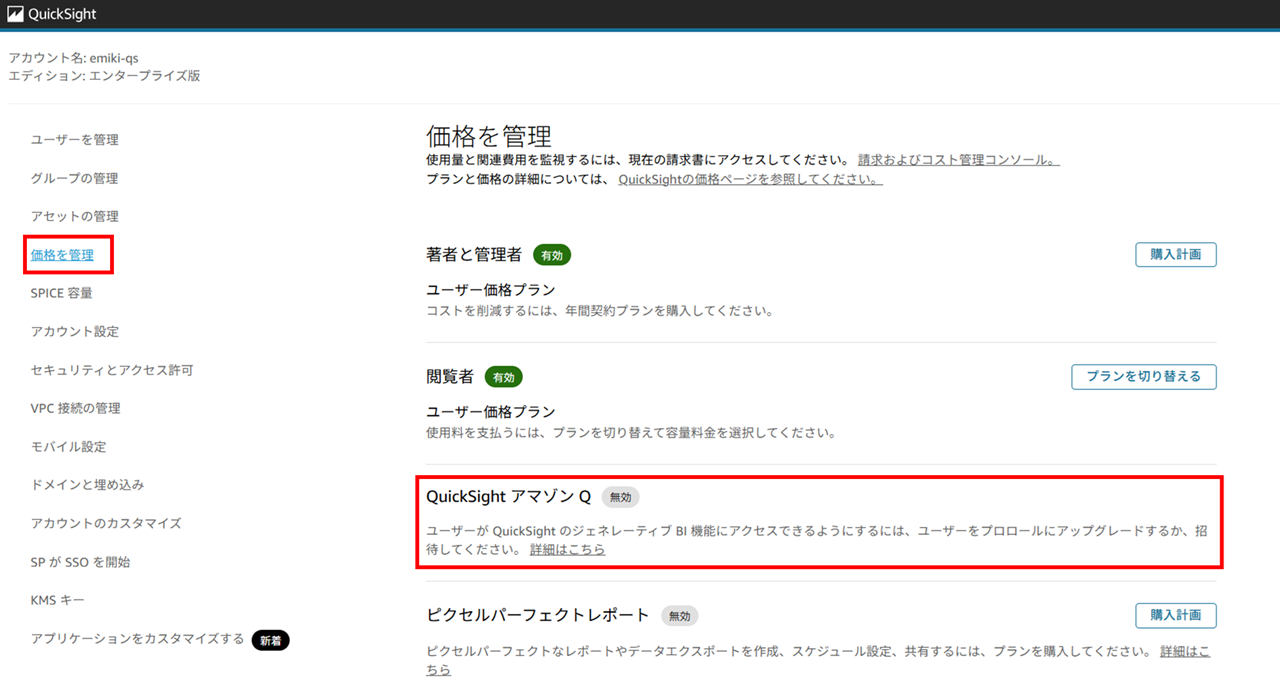Viewport: 1280px width, 699px height.
Task: Select セキュリティとアクセス許可 in the sidebar
Action: click(x=112, y=370)
